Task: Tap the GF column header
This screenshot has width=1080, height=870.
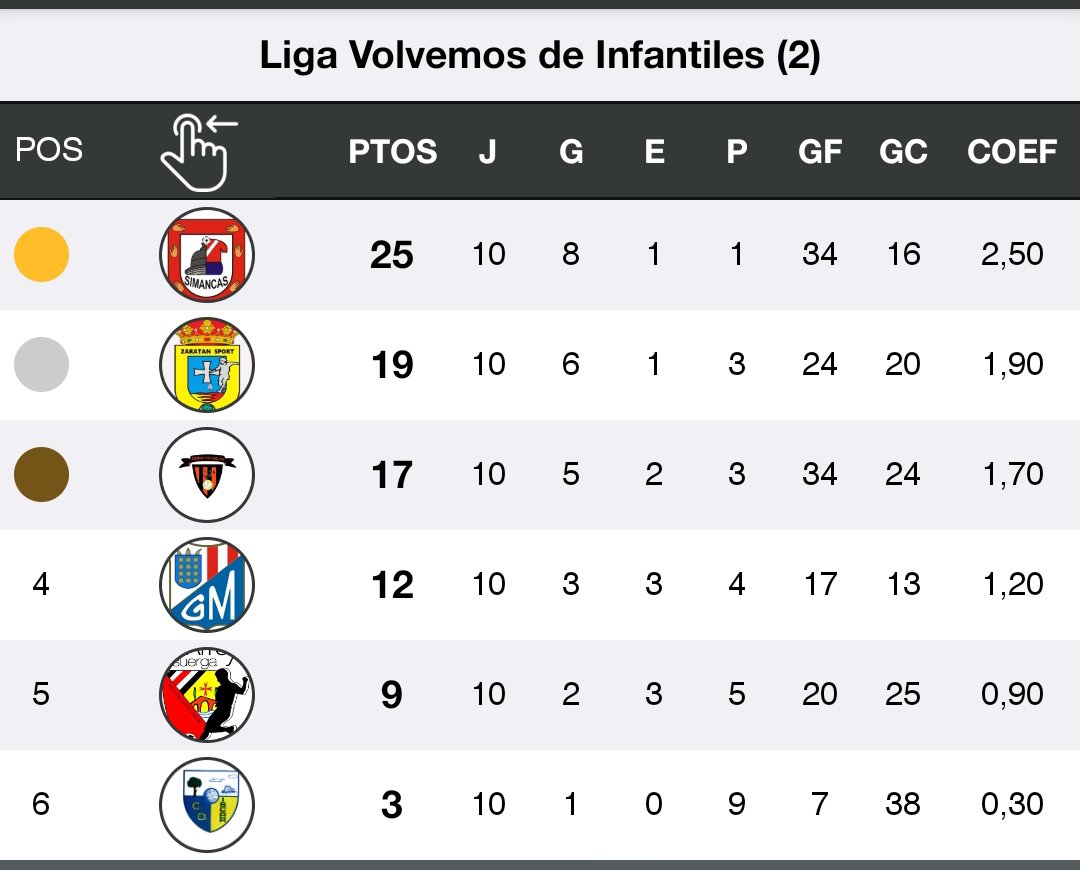Action: coord(820,152)
